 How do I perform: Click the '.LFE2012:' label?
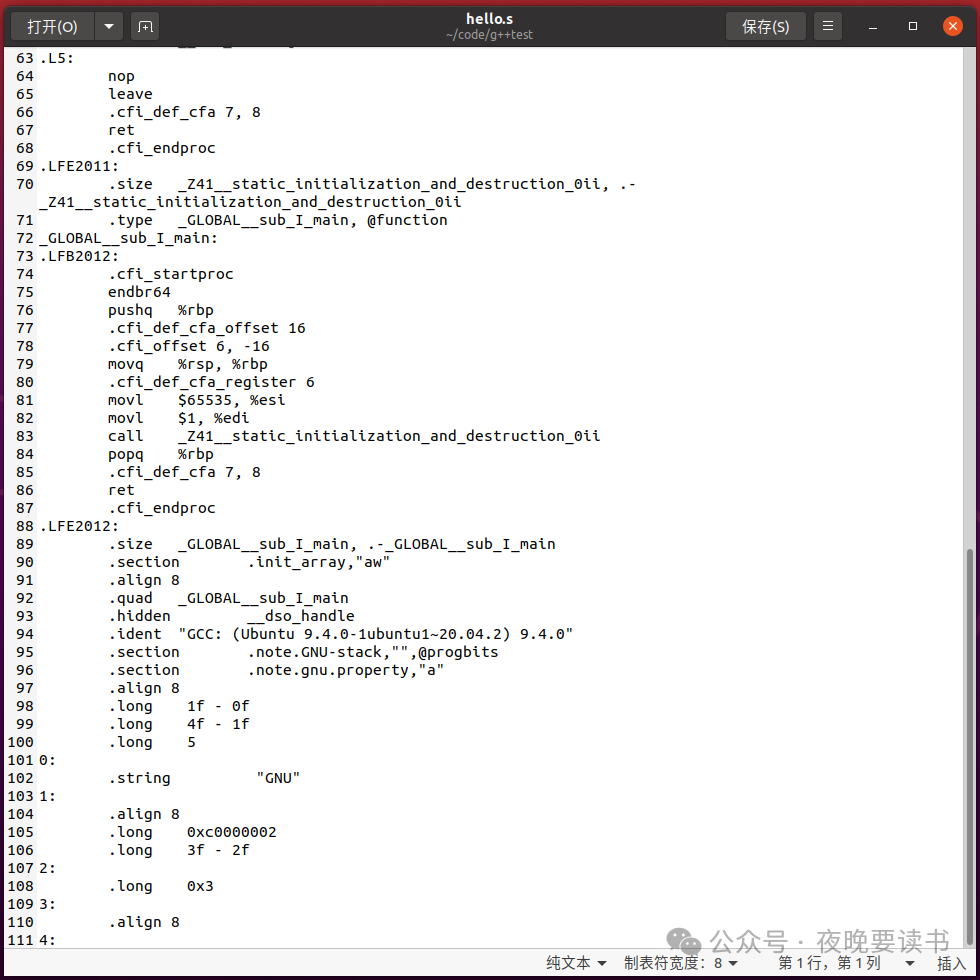(x=79, y=526)
